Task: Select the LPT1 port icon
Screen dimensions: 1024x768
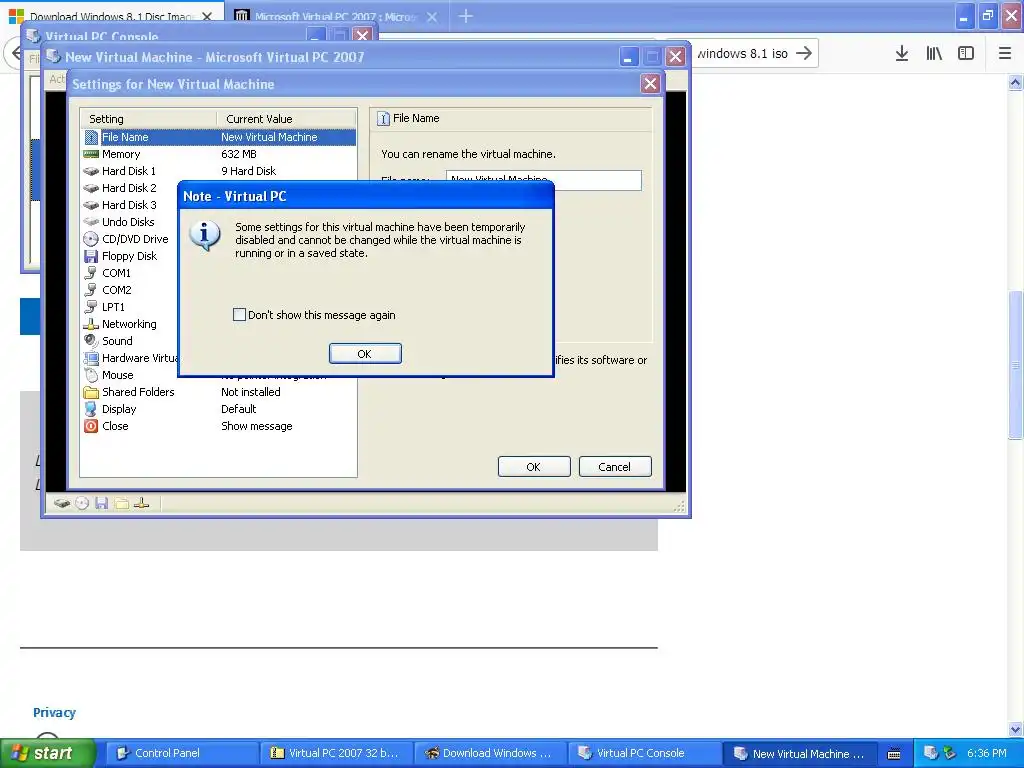Action: coord(91,307)
